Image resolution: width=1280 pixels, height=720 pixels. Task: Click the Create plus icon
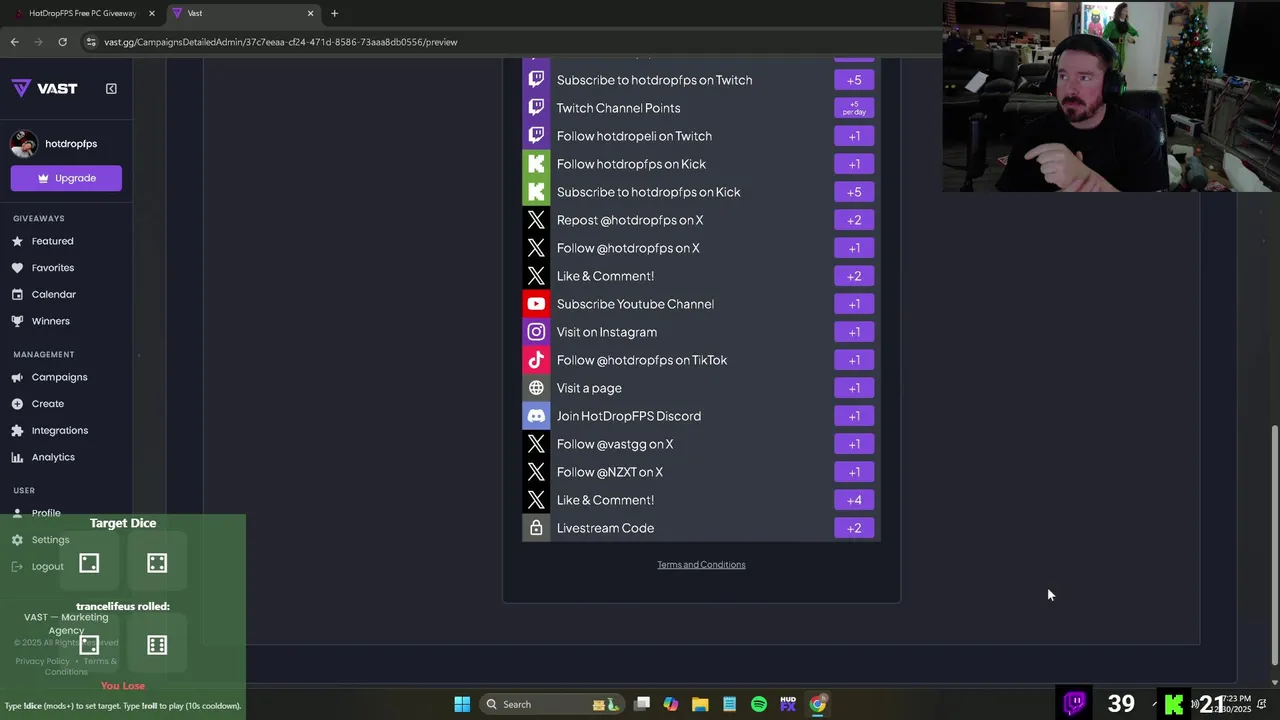pyautogui.click(x=17, y=404)
